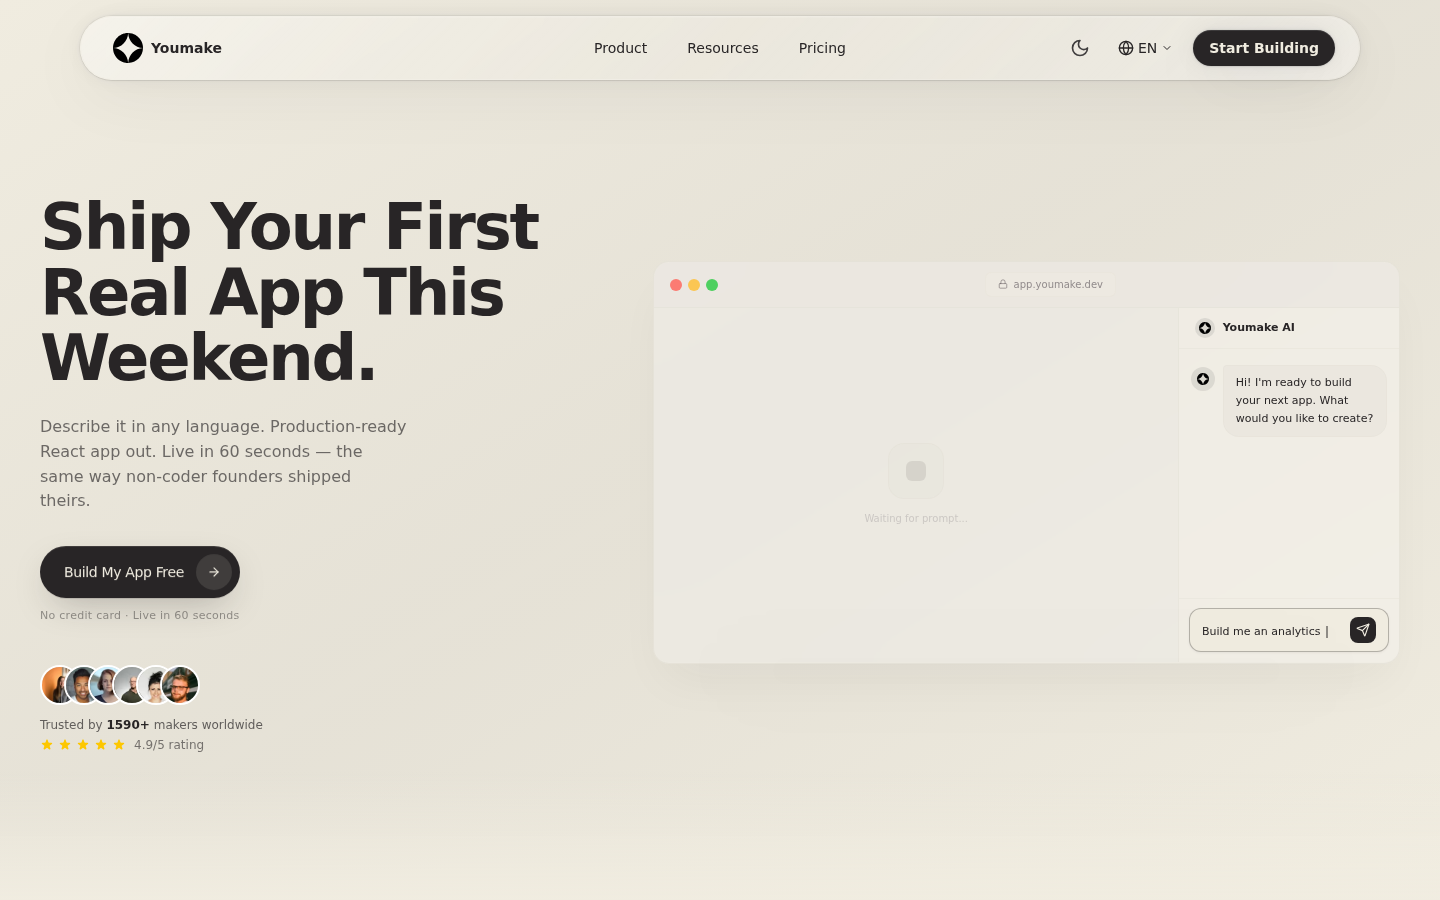Click the Youmake logo icon in navbar
The image size is (1440, 900).
tap(128, 48)
